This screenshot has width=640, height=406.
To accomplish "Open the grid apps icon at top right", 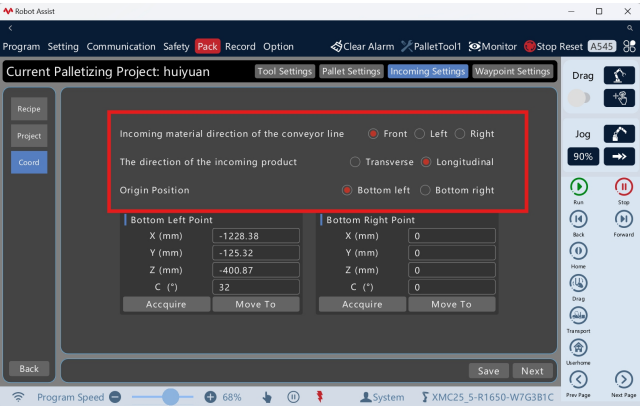I will point(629,46).
